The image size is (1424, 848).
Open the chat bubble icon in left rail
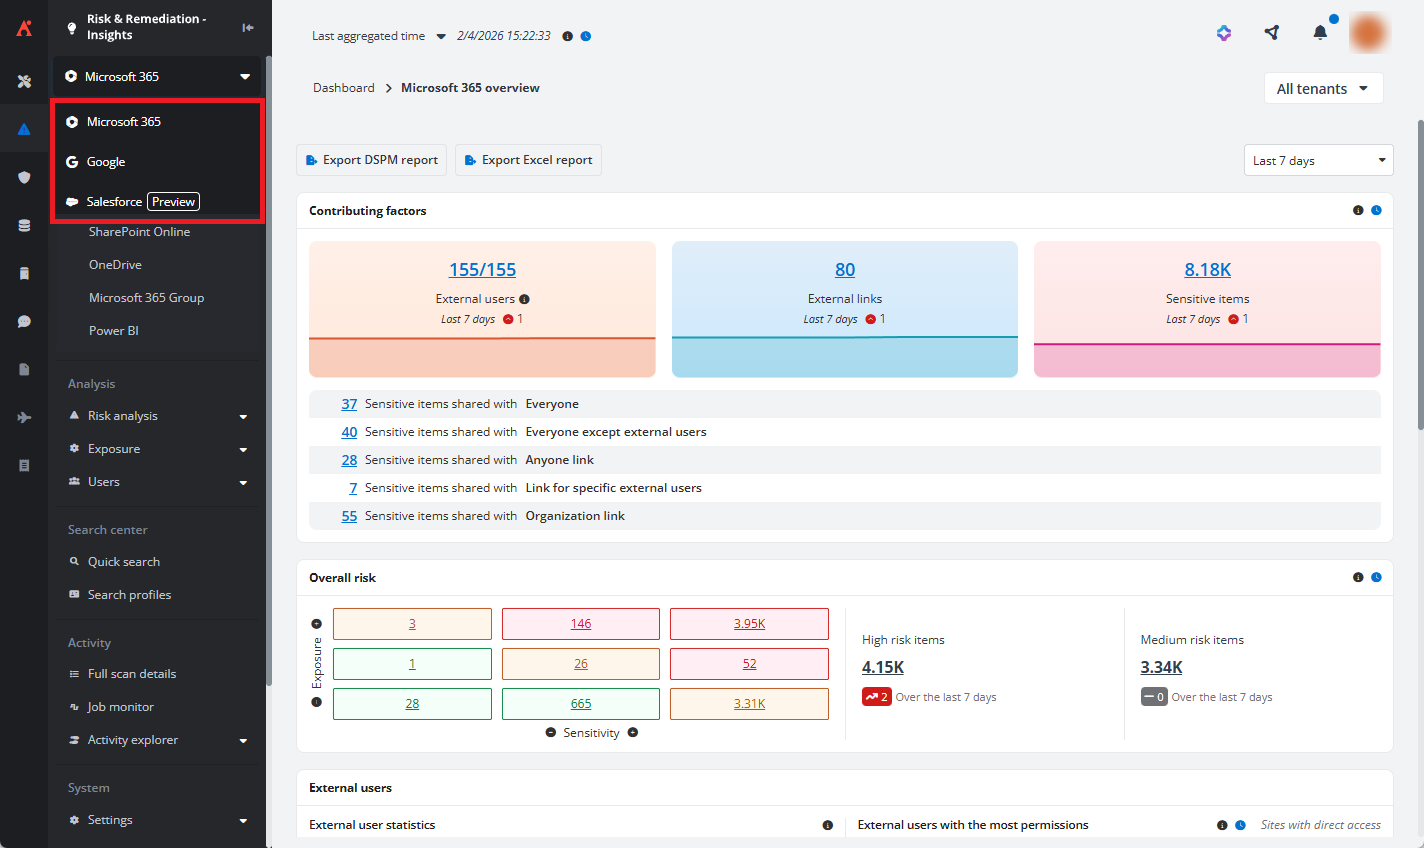[24, 321]
